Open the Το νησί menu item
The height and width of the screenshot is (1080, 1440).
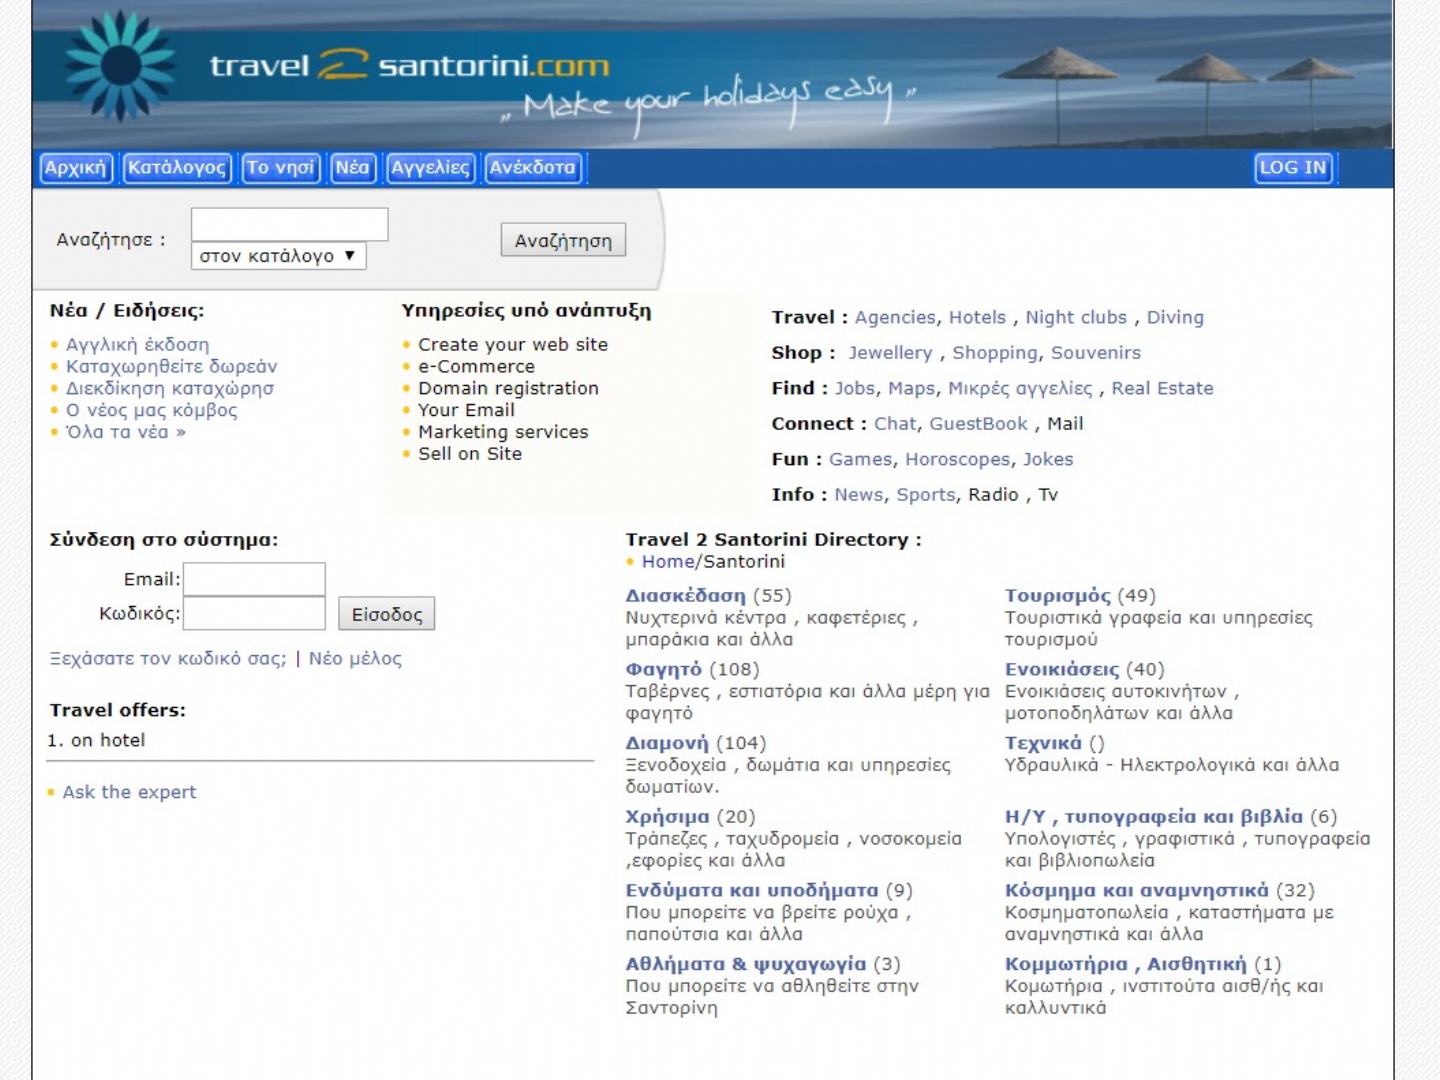pos(280,168)
